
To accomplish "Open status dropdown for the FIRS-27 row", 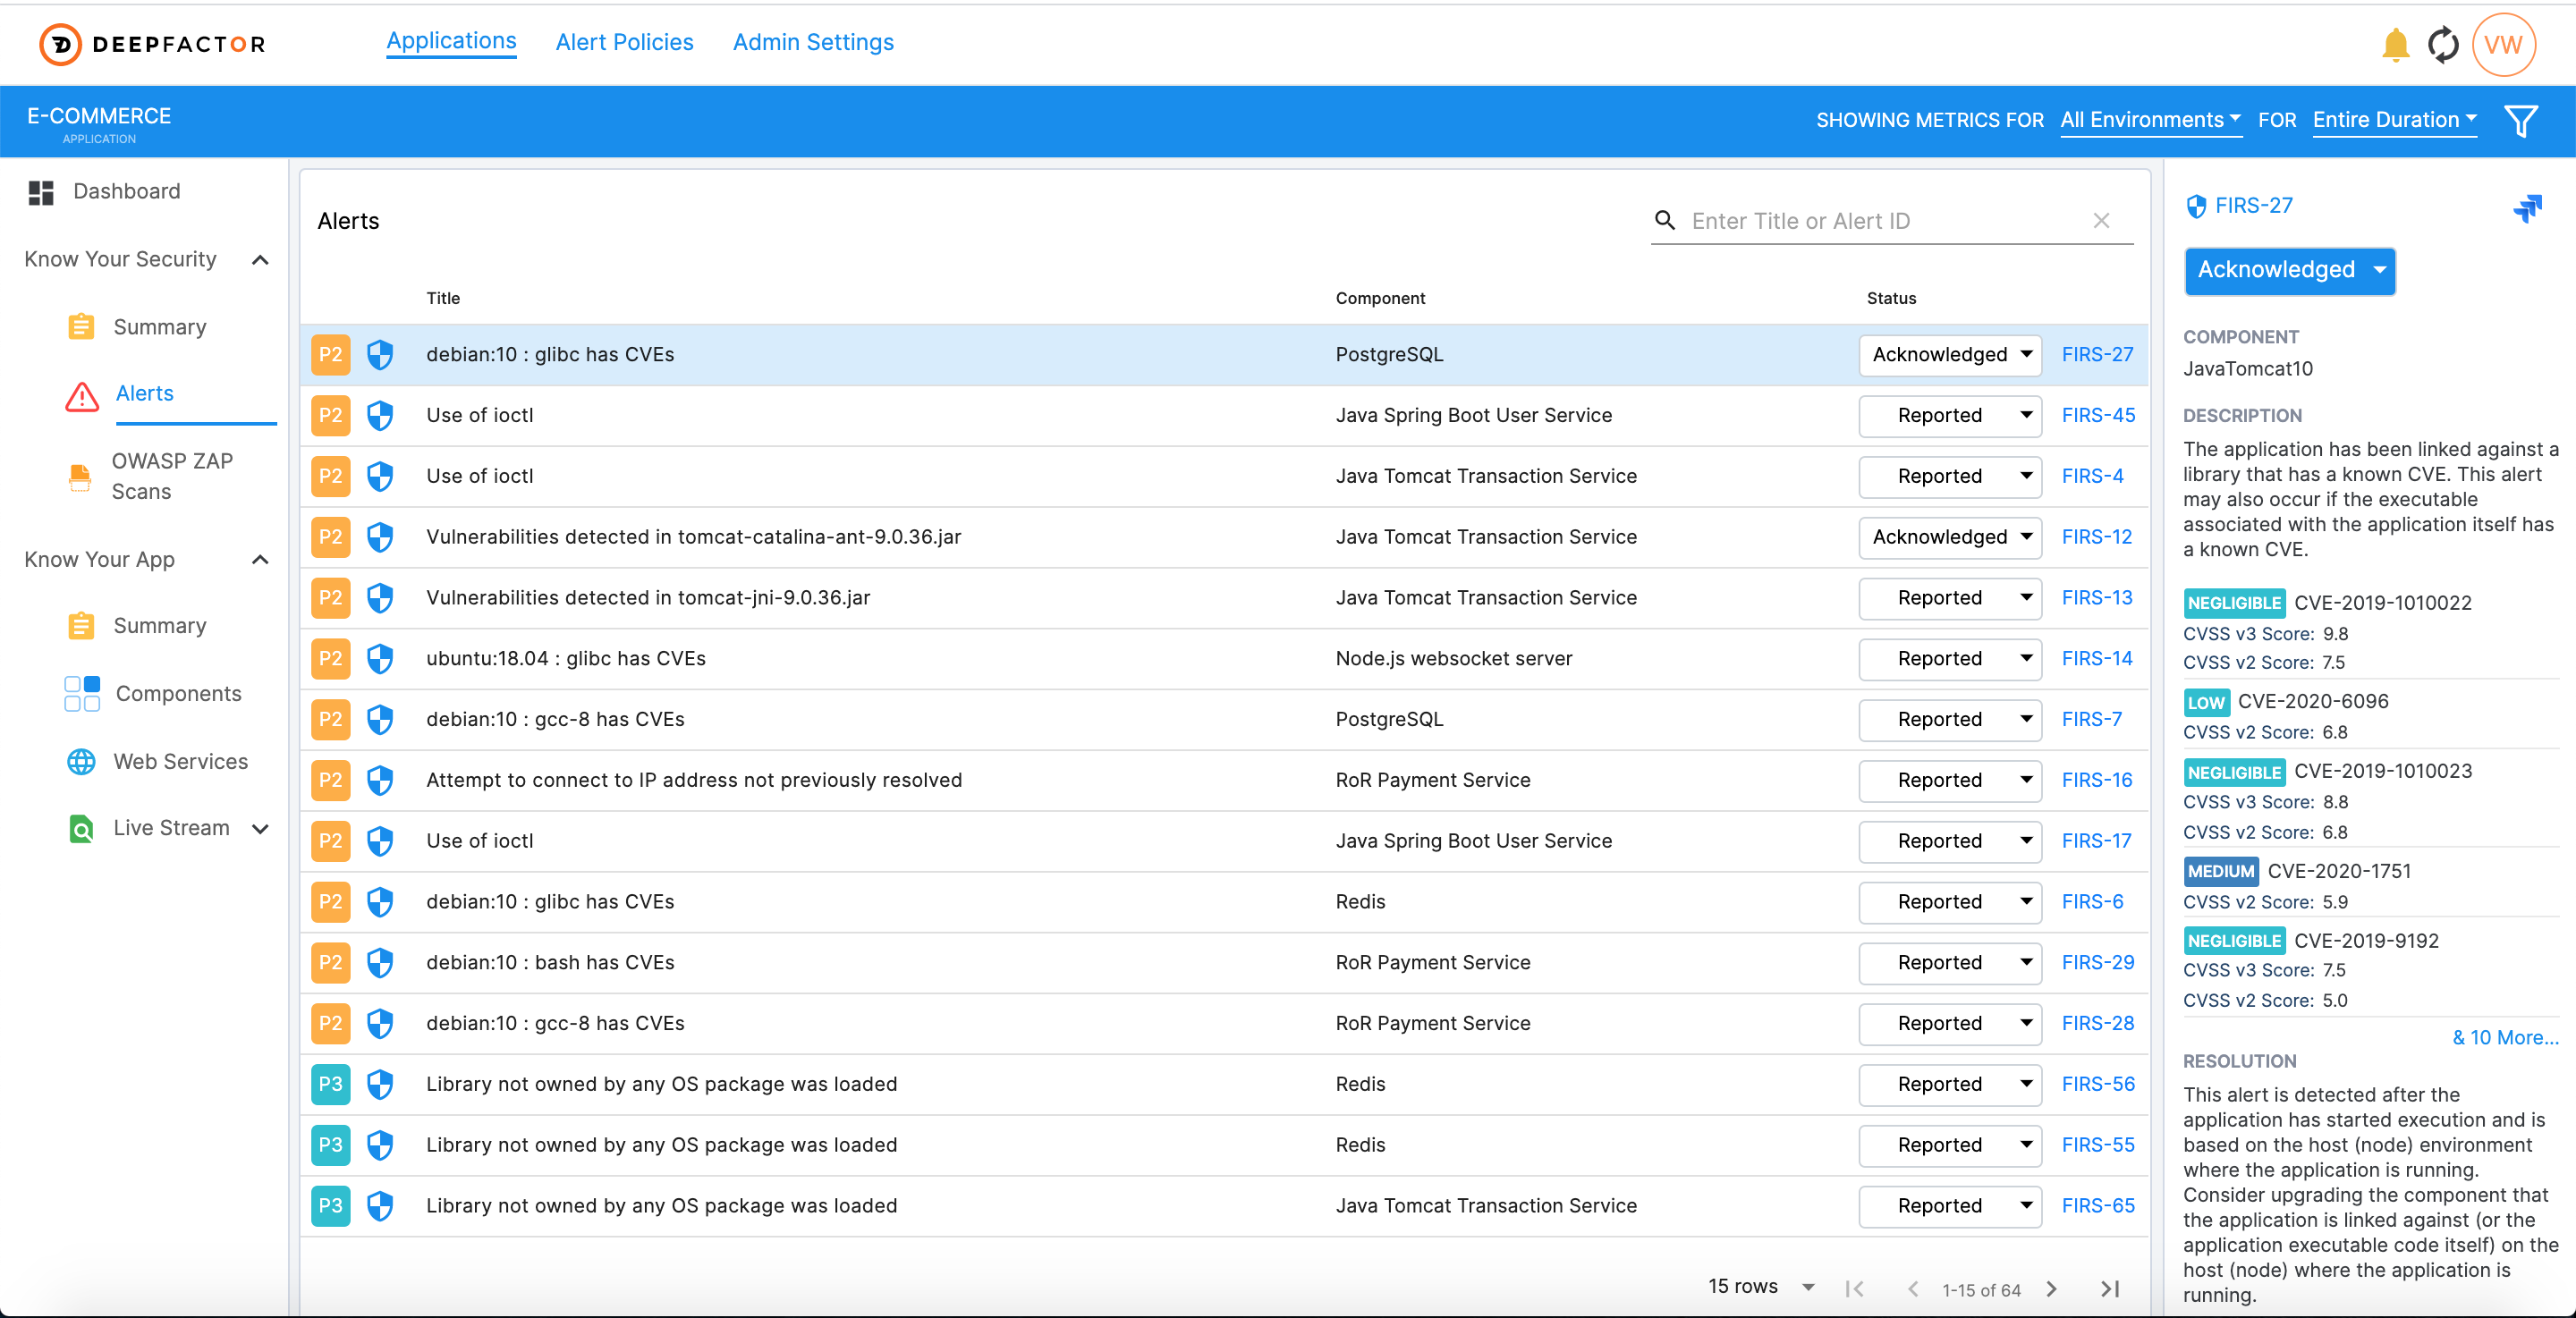I will pos(1949,355).
